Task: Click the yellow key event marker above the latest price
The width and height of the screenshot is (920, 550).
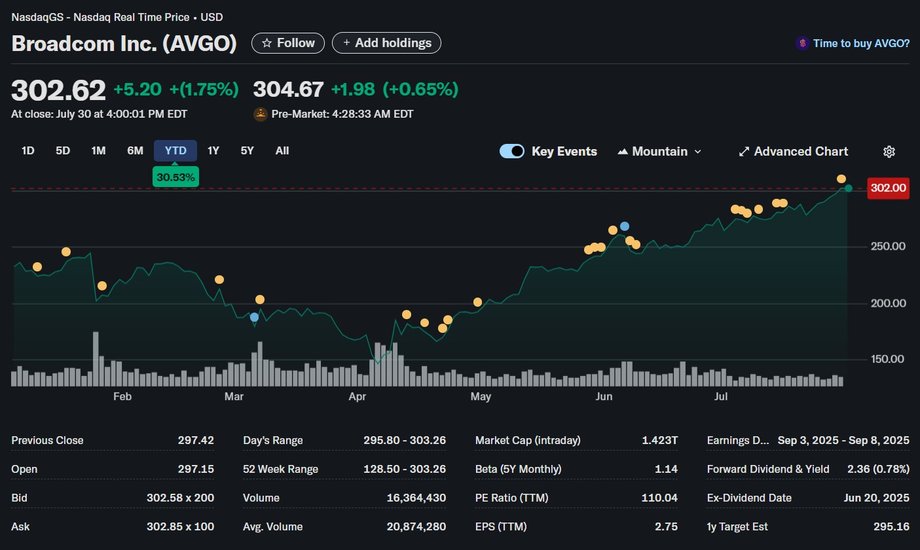Action: (841, 178)
